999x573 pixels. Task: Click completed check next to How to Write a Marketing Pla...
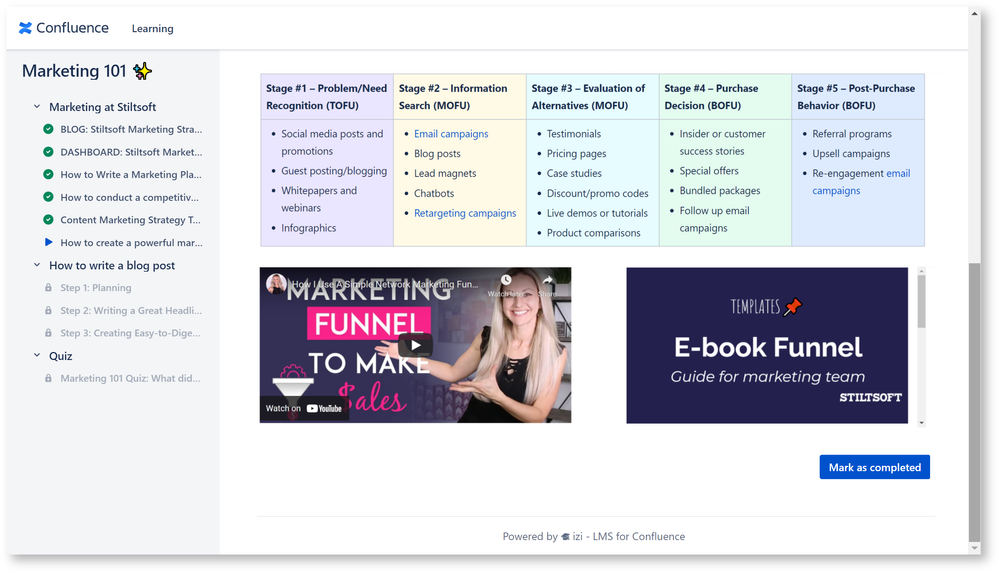pyautogui.click(x=48, y=174)
